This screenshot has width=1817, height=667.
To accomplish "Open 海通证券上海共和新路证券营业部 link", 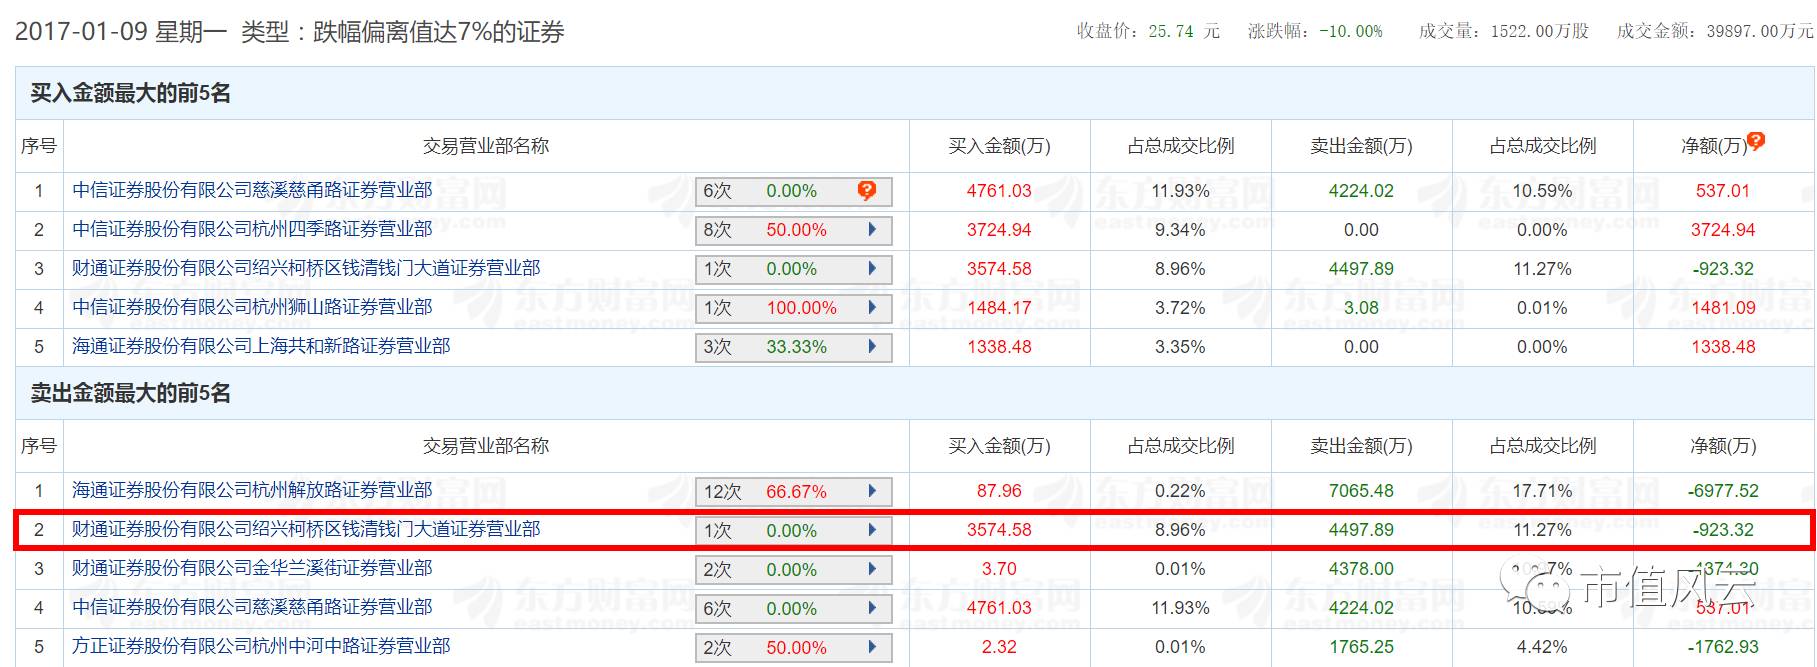I will [x=261, y=346].
